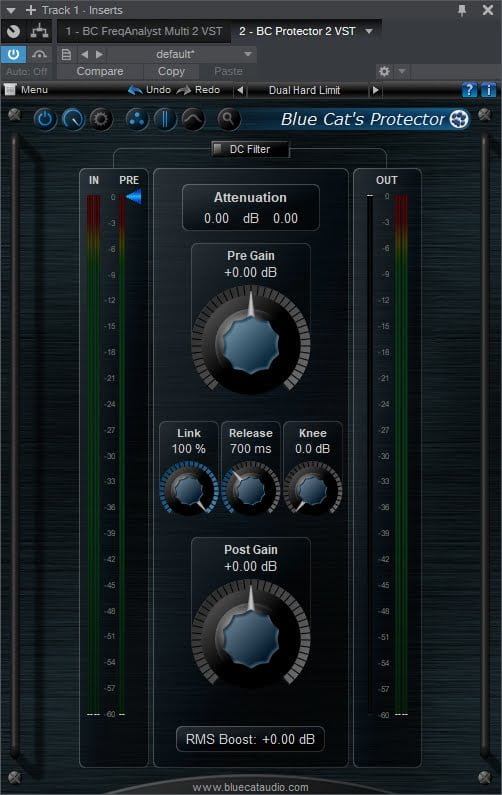This screenshot has width=502, height=795.
Task: Click the Blue Cat logo icon
Action: tap(459, 119)
